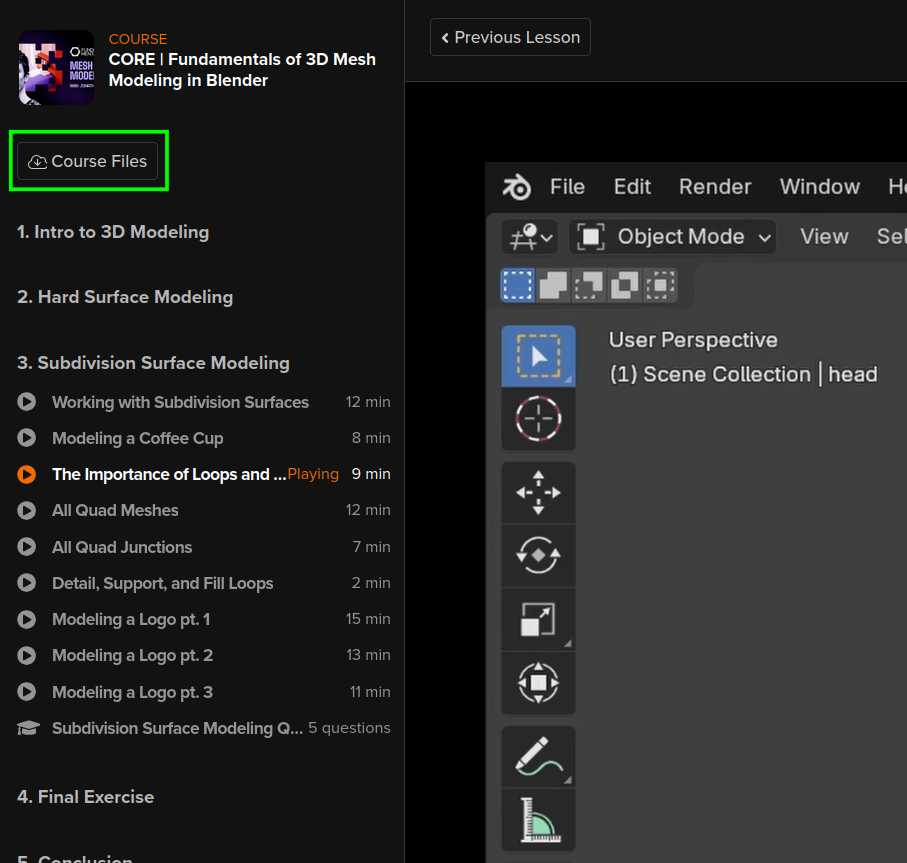Click play icon for All Quad Junctions
The height and width of the screenshot is (863, 907).
27,547
